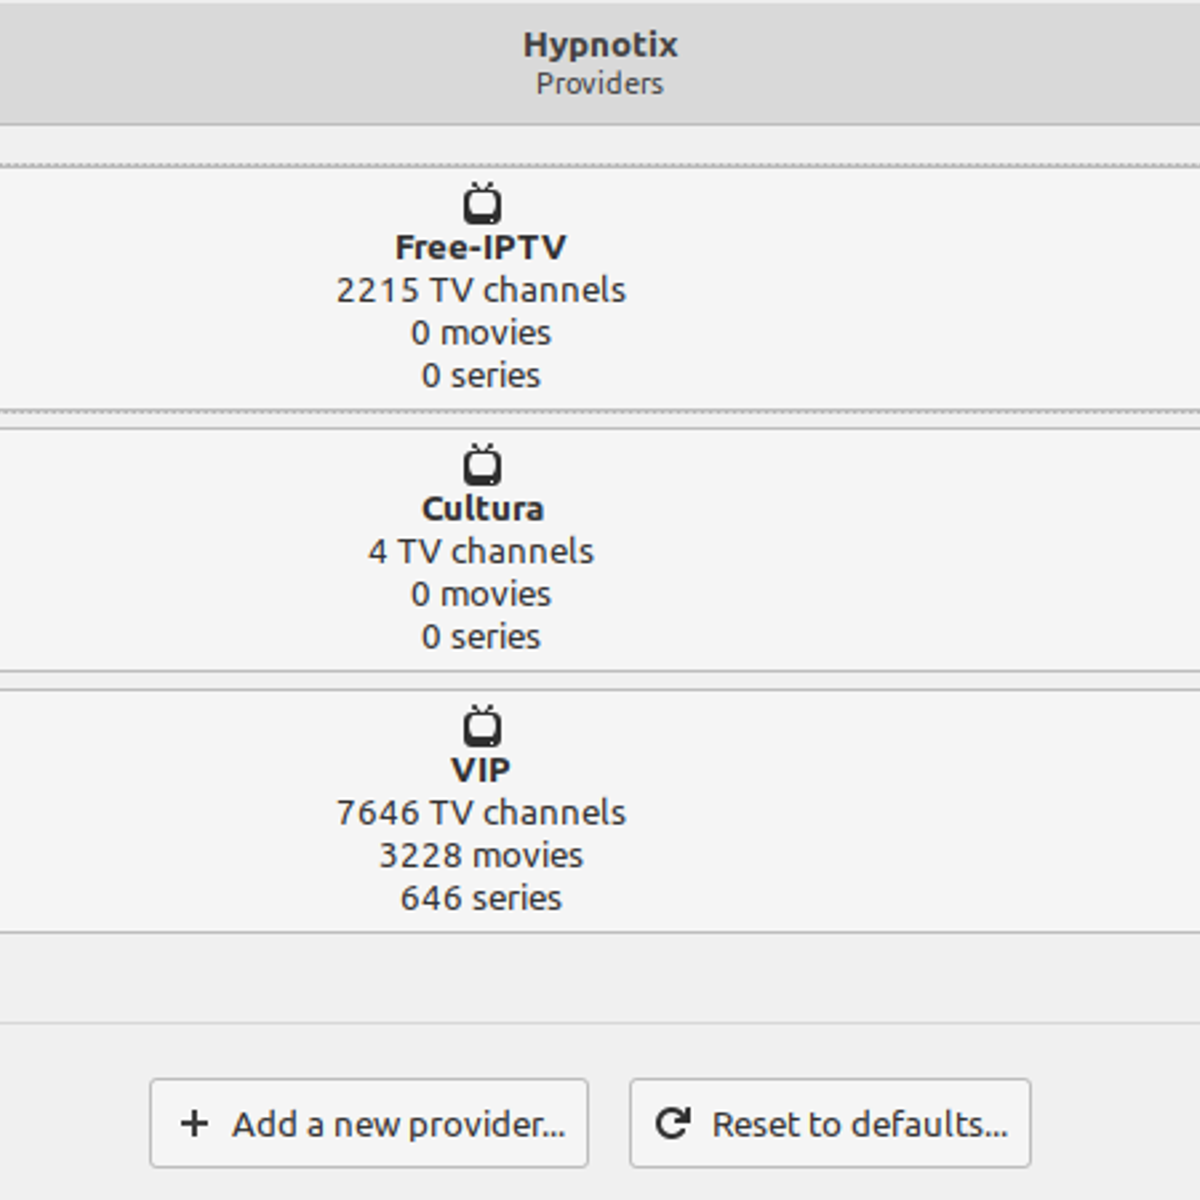This screenshot has height=1200, width=1200.
Task: Click the 646 series label under VIP
Action: (x=482, y=898)
